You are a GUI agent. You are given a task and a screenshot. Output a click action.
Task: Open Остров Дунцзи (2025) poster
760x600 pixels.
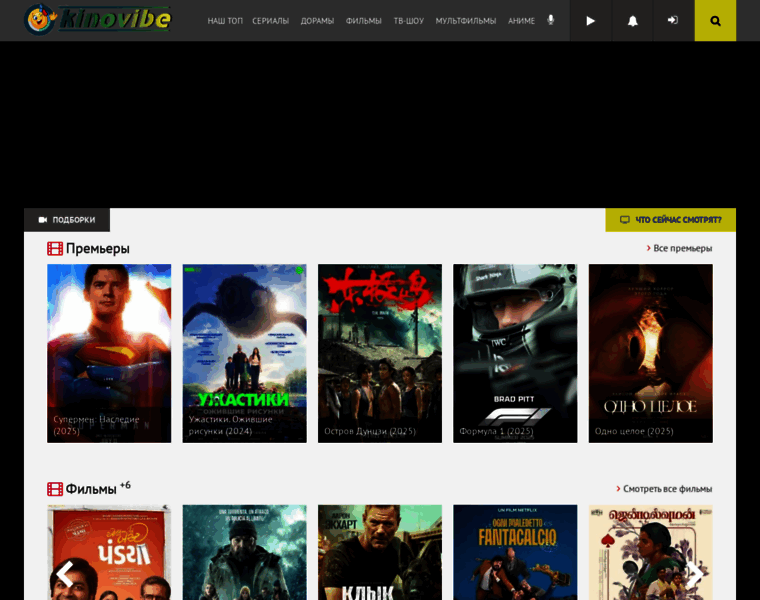(380, 353)
